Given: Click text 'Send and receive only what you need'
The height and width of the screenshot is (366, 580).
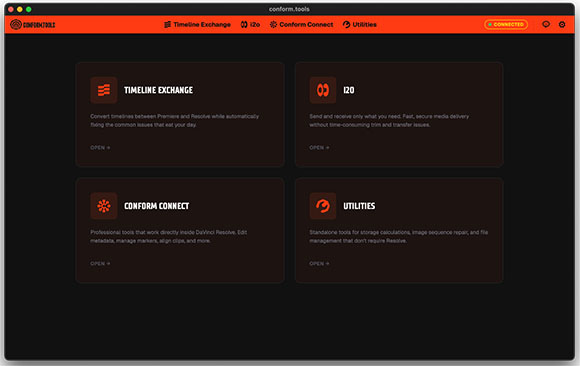Looking at the screenshot, I should pyautogui.click(x=355, y=116).
